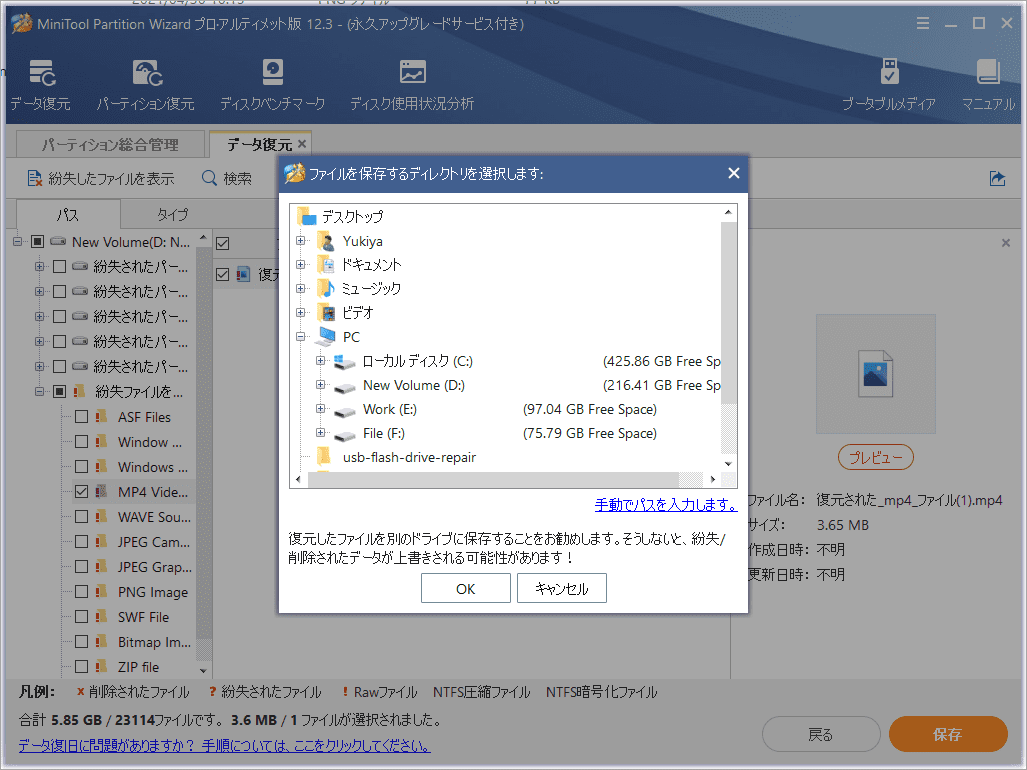Open the hamburger menu in the title bar
The width and height of the screenshot is (1027, 770).
[922, 22]
